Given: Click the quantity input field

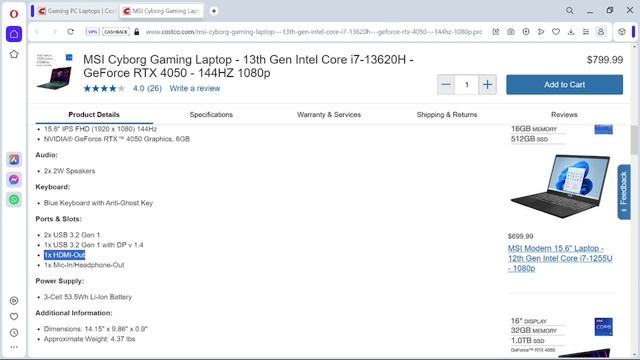Looking at the screenshot, I should point(467,84).
